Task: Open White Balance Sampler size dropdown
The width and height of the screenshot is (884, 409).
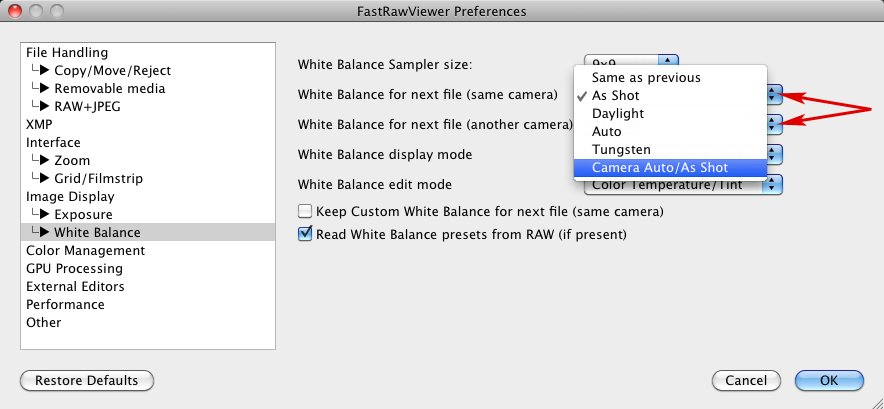Action: 669,62
